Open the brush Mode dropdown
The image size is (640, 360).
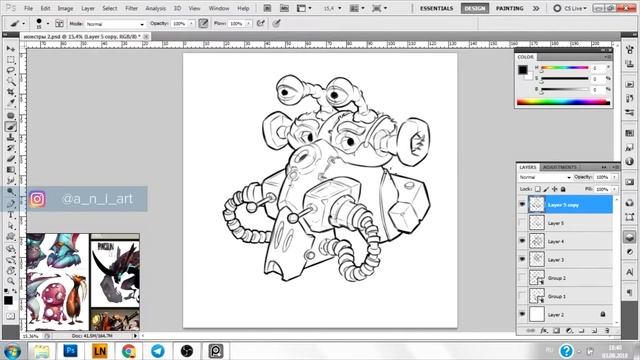(x=116, y=24)
